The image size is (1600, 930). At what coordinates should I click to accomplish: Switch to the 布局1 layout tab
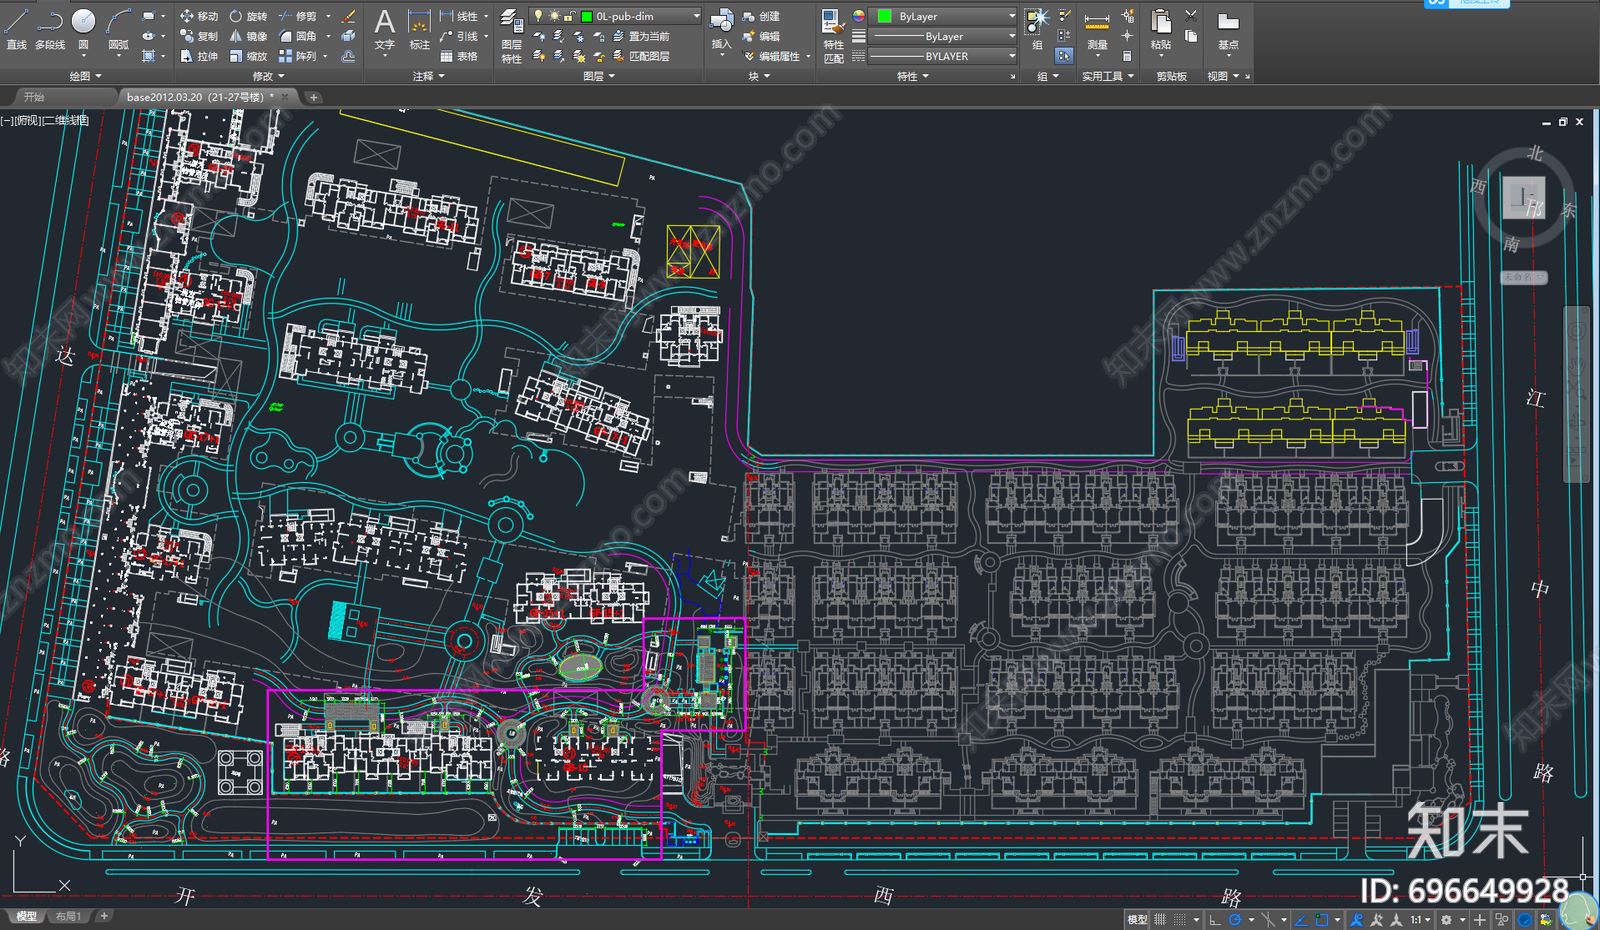pyautogui.click(x=68, y=916)
